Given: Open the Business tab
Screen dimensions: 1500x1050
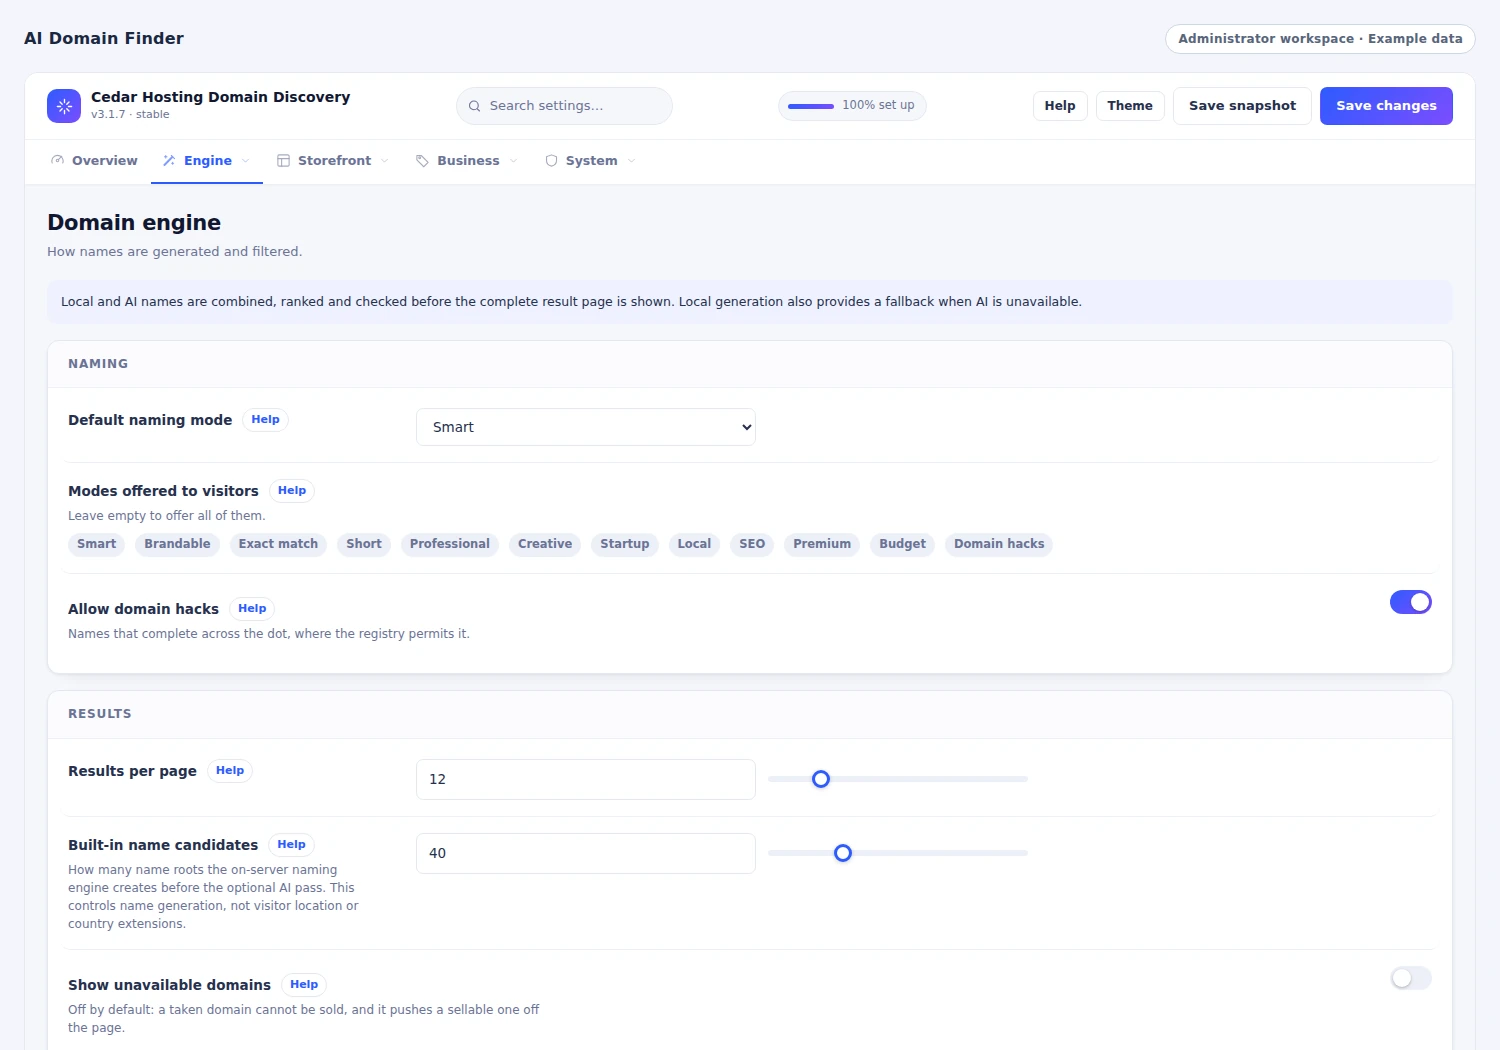Looking at the screenshot, I should tap(467, 161).
